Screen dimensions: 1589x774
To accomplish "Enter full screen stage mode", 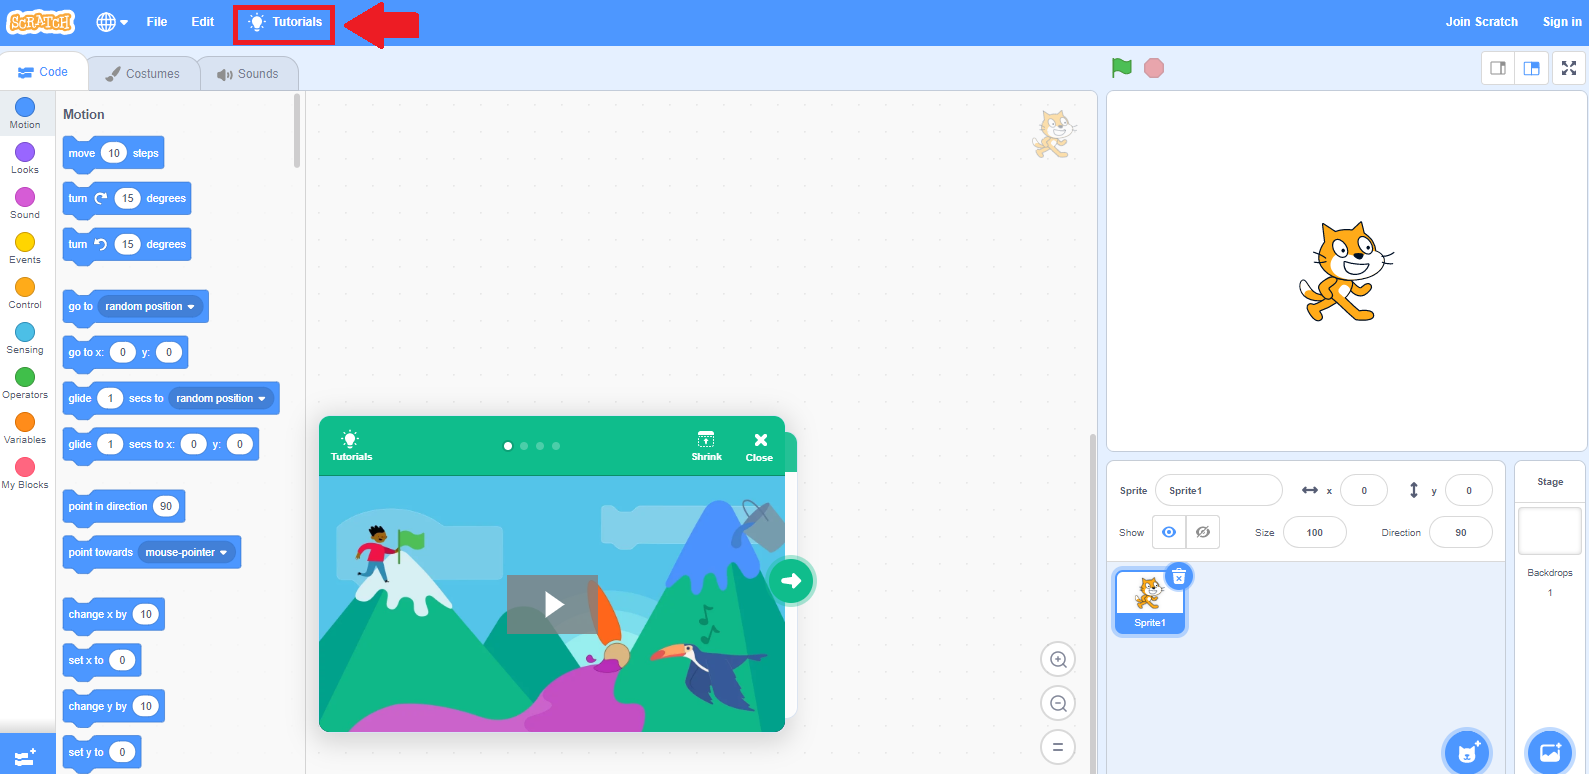I will pyautogui.click(x=1569, y=68).
